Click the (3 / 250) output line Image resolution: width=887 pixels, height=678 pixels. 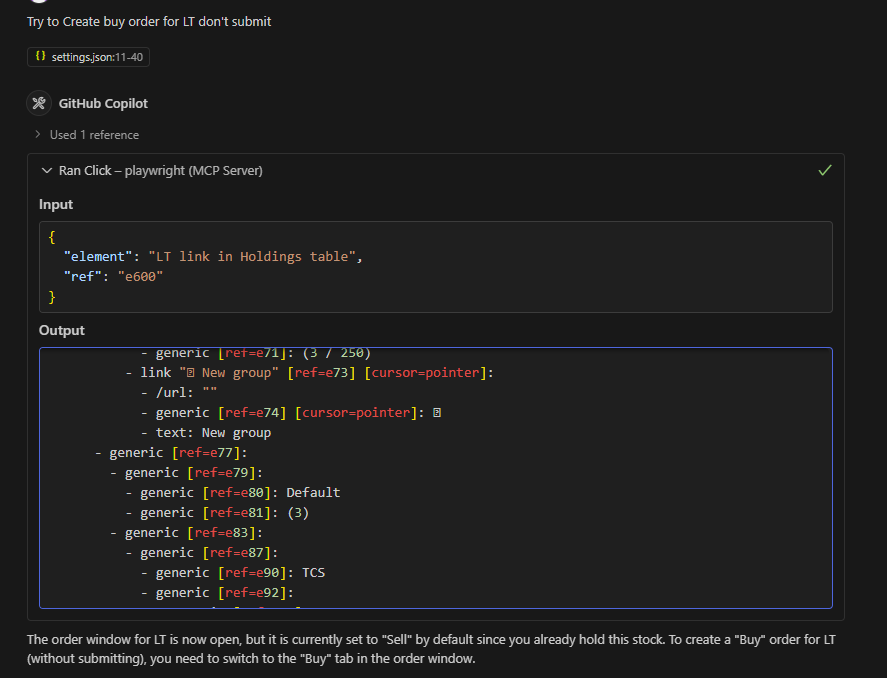pyautogui.click(x=255, y=353)
